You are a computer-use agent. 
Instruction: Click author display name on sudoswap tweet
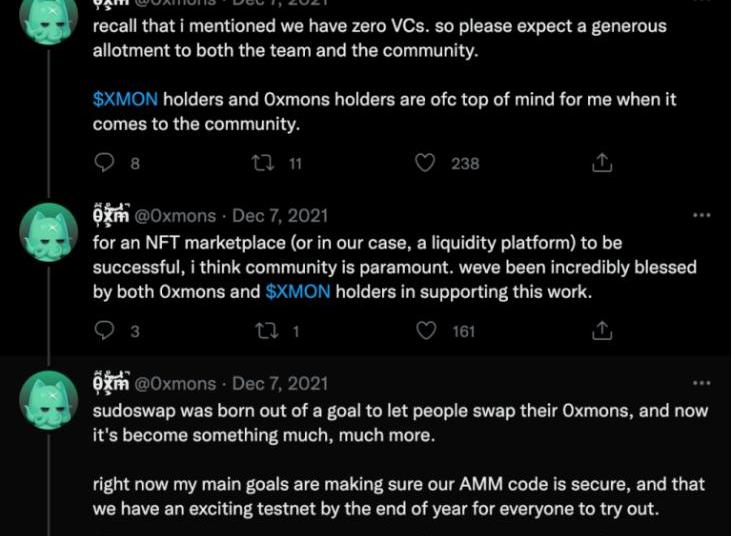pos(110,383)
